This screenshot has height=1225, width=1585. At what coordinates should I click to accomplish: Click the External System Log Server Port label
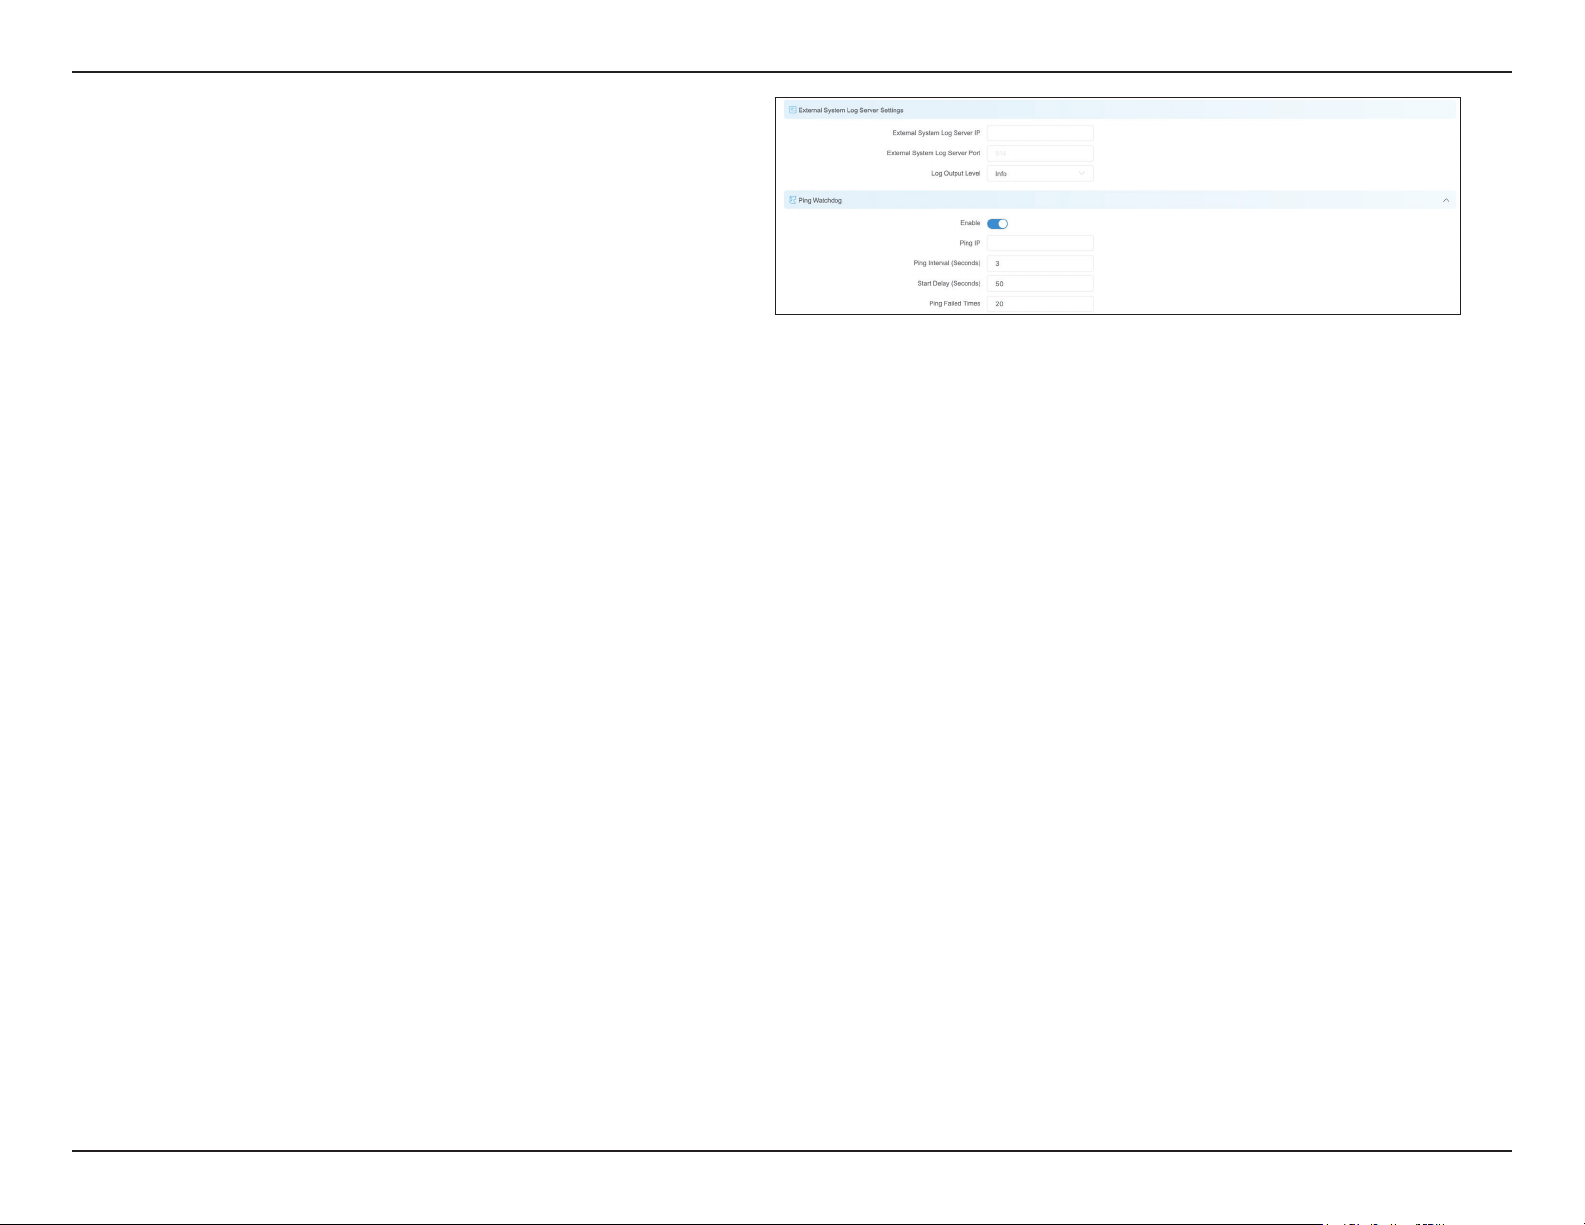(x=933, y=153)
